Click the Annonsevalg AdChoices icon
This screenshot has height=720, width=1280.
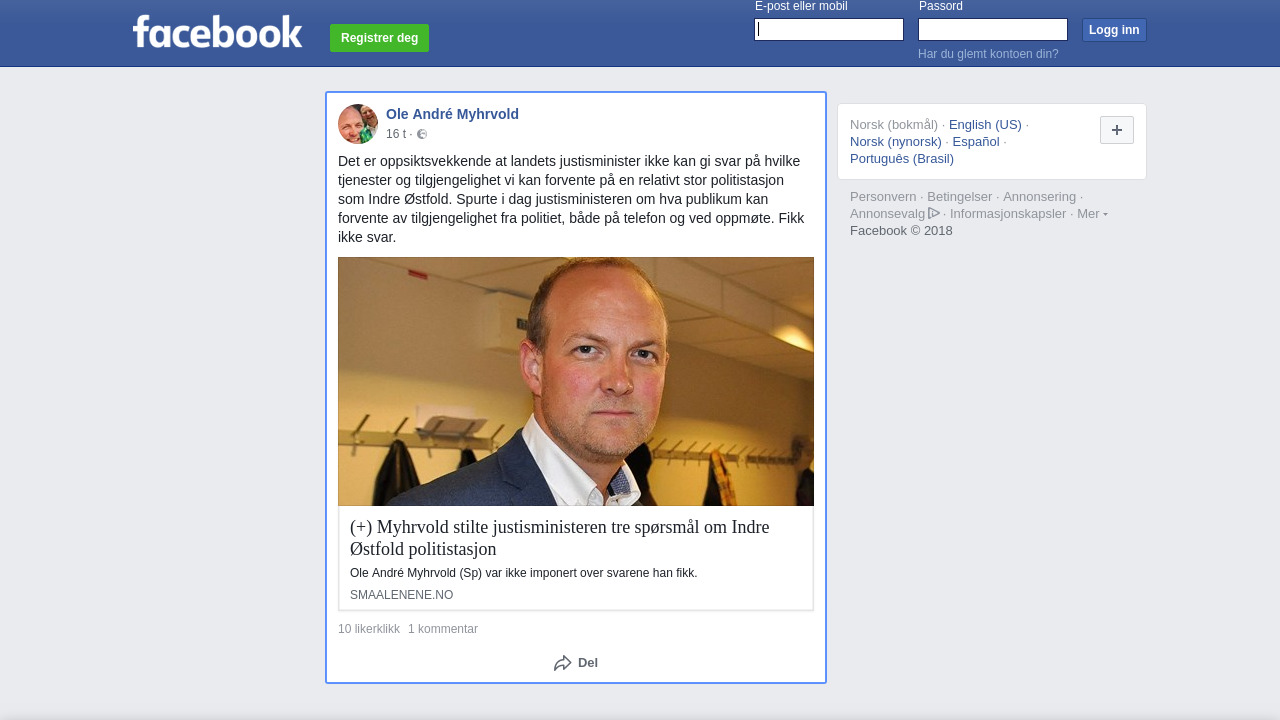coord(934,213)
